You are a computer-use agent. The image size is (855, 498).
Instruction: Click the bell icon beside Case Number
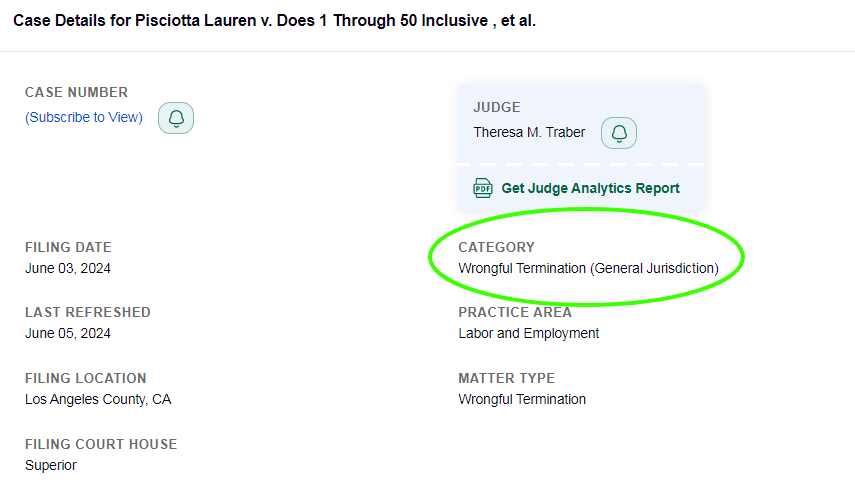click(x=176, y=118)
